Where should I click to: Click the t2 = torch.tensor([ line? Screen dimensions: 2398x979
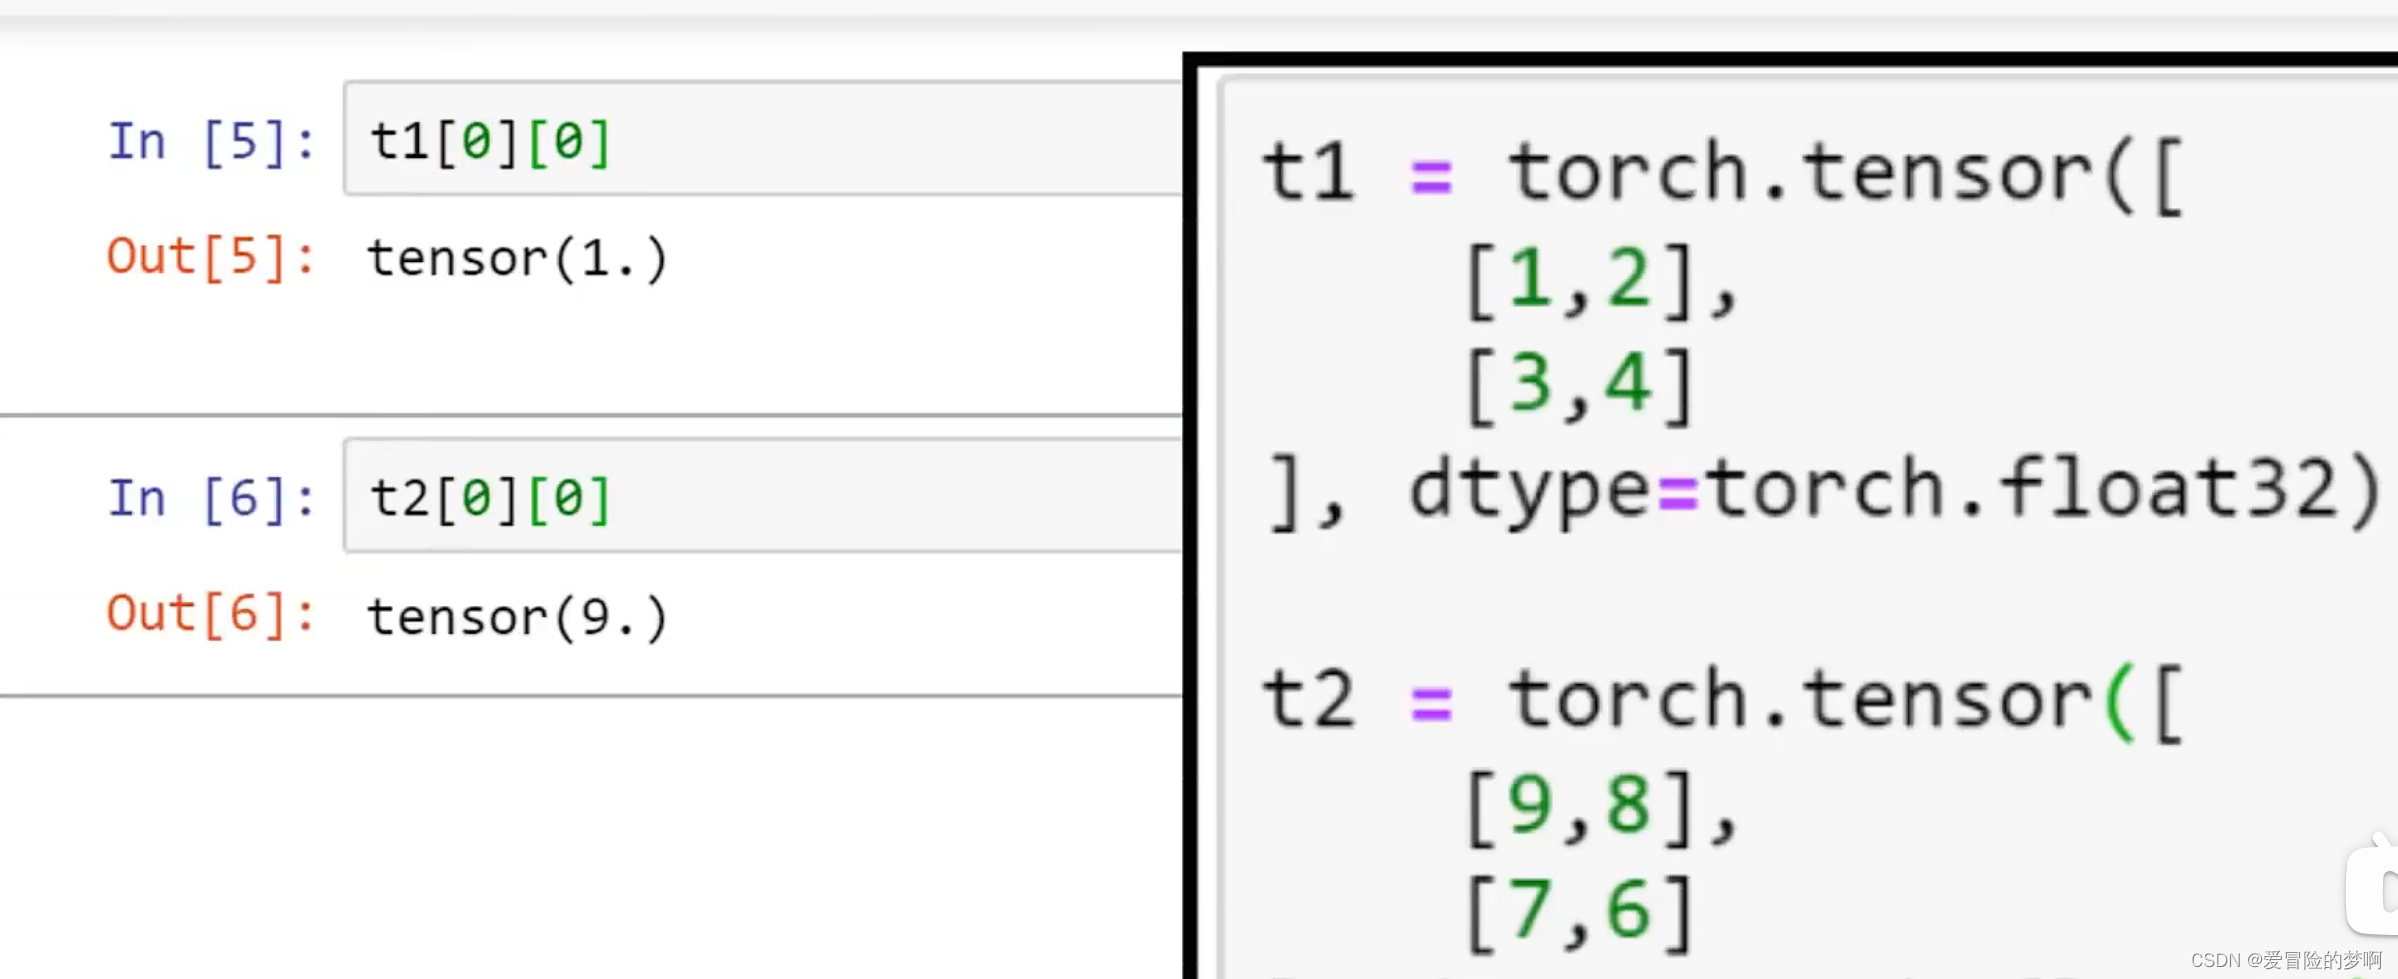(1723, 702)
